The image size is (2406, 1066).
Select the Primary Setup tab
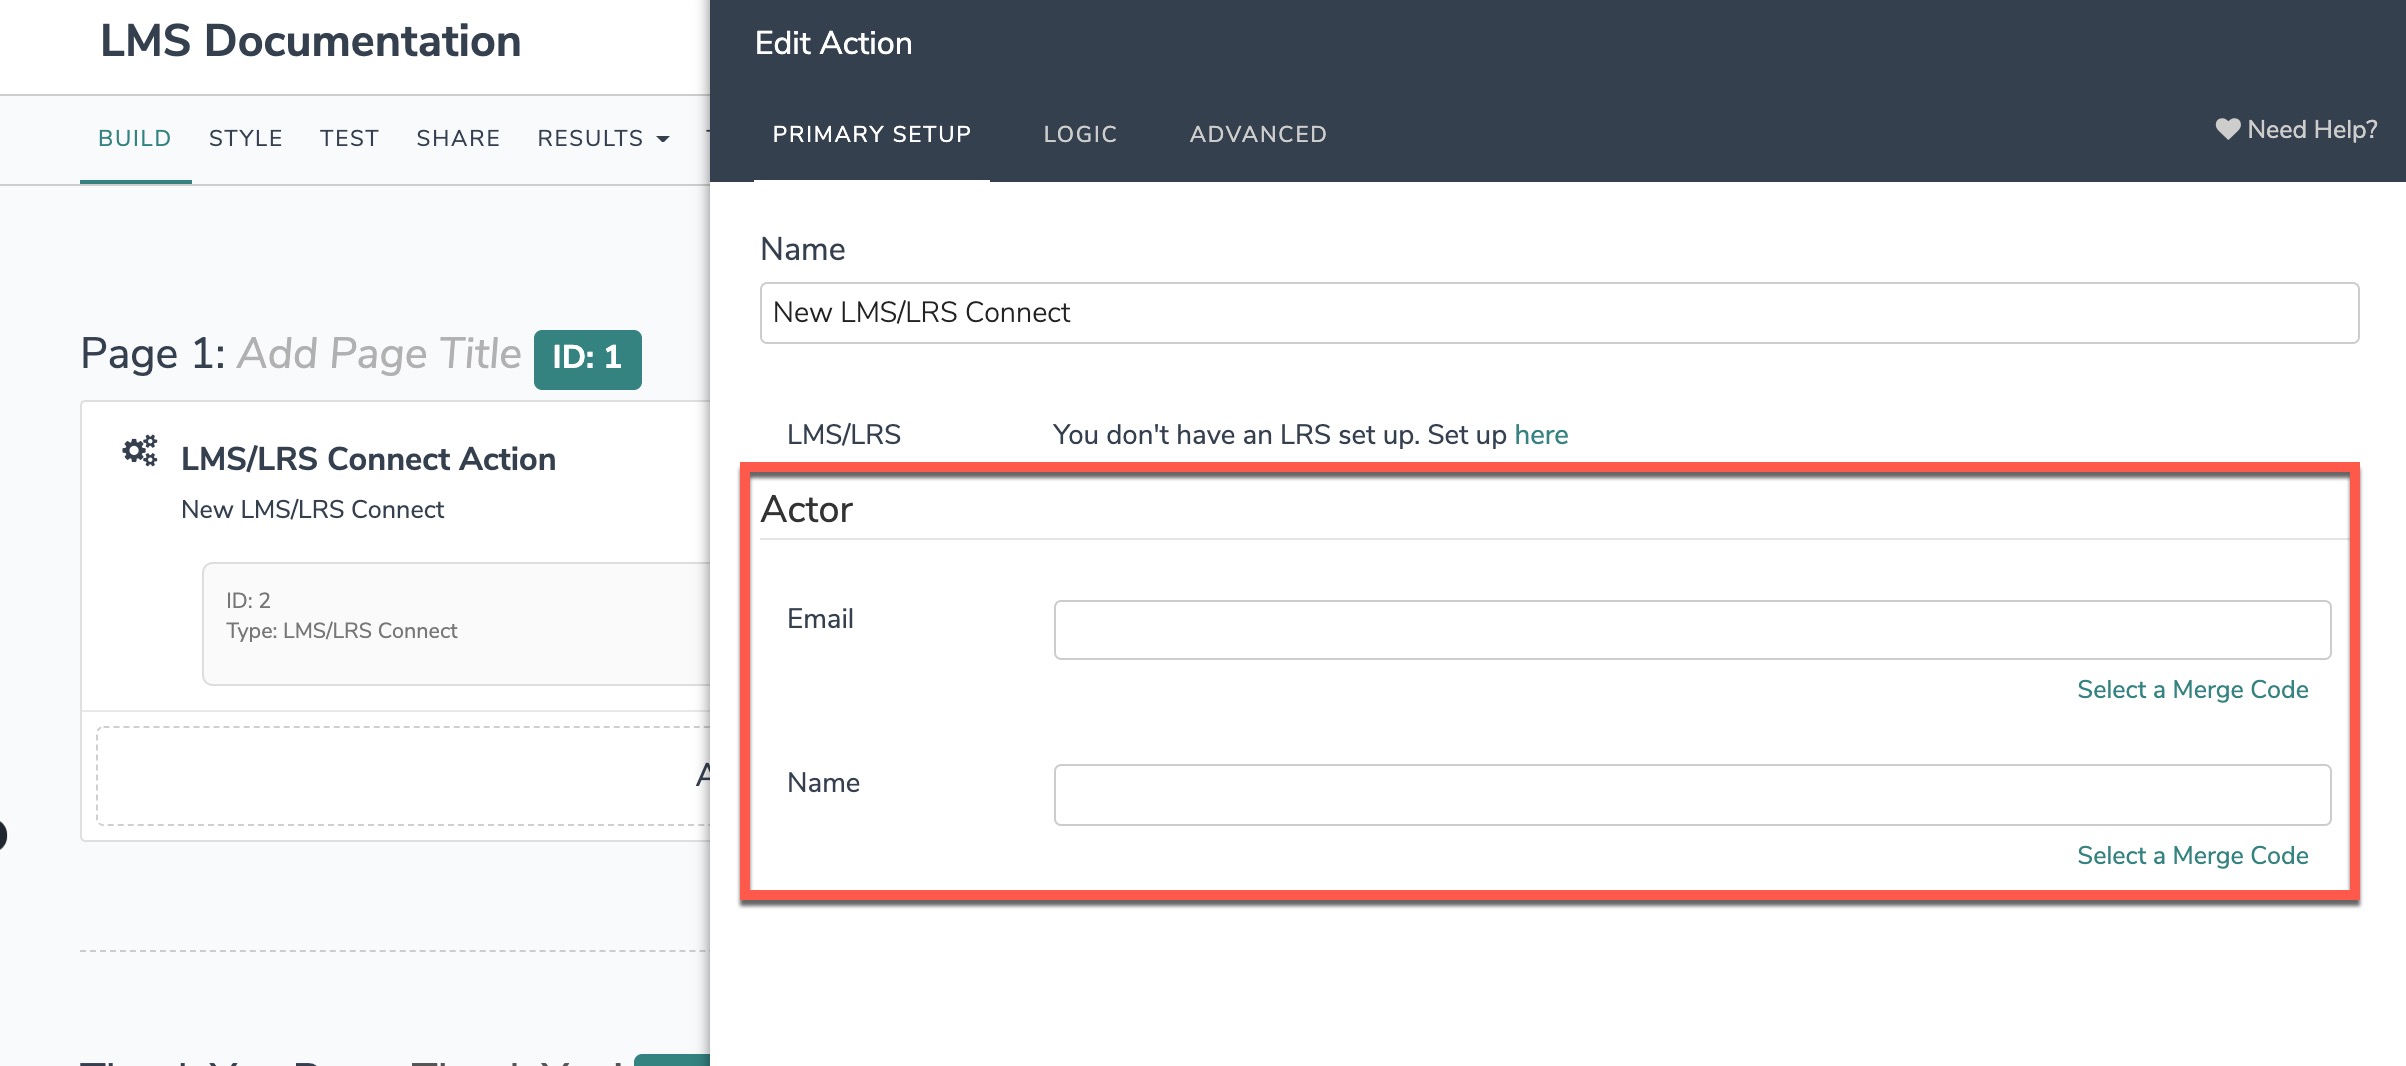pyautogui.click(x=872, y=134)
